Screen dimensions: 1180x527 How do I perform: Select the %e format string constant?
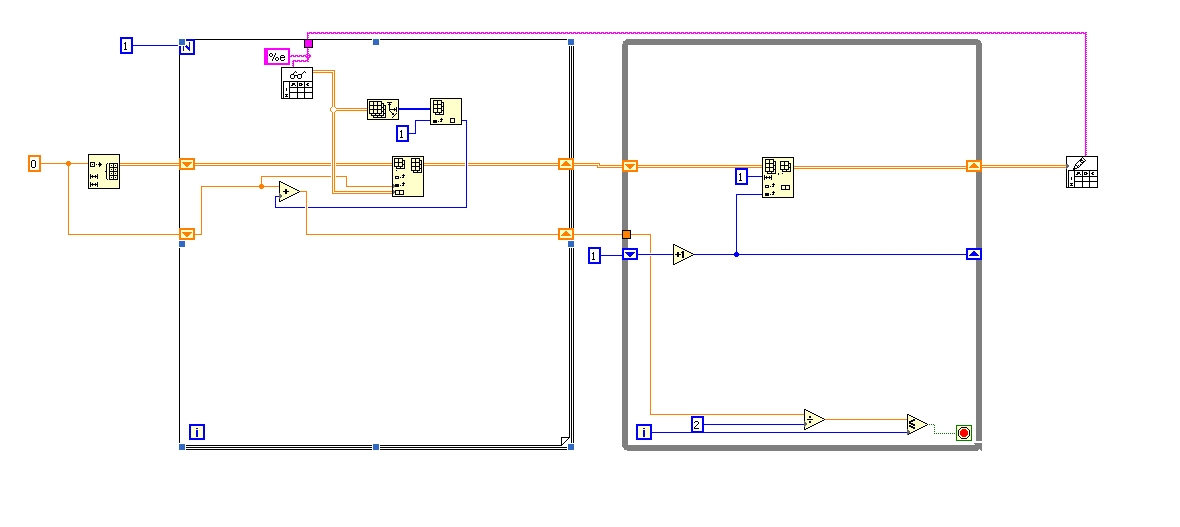coord(277,56)
